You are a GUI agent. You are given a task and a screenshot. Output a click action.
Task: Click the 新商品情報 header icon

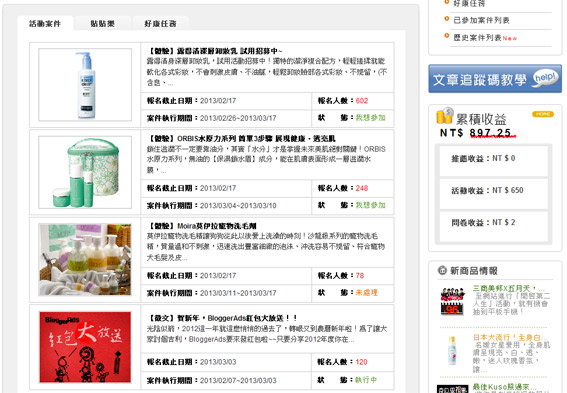point(442,270)
